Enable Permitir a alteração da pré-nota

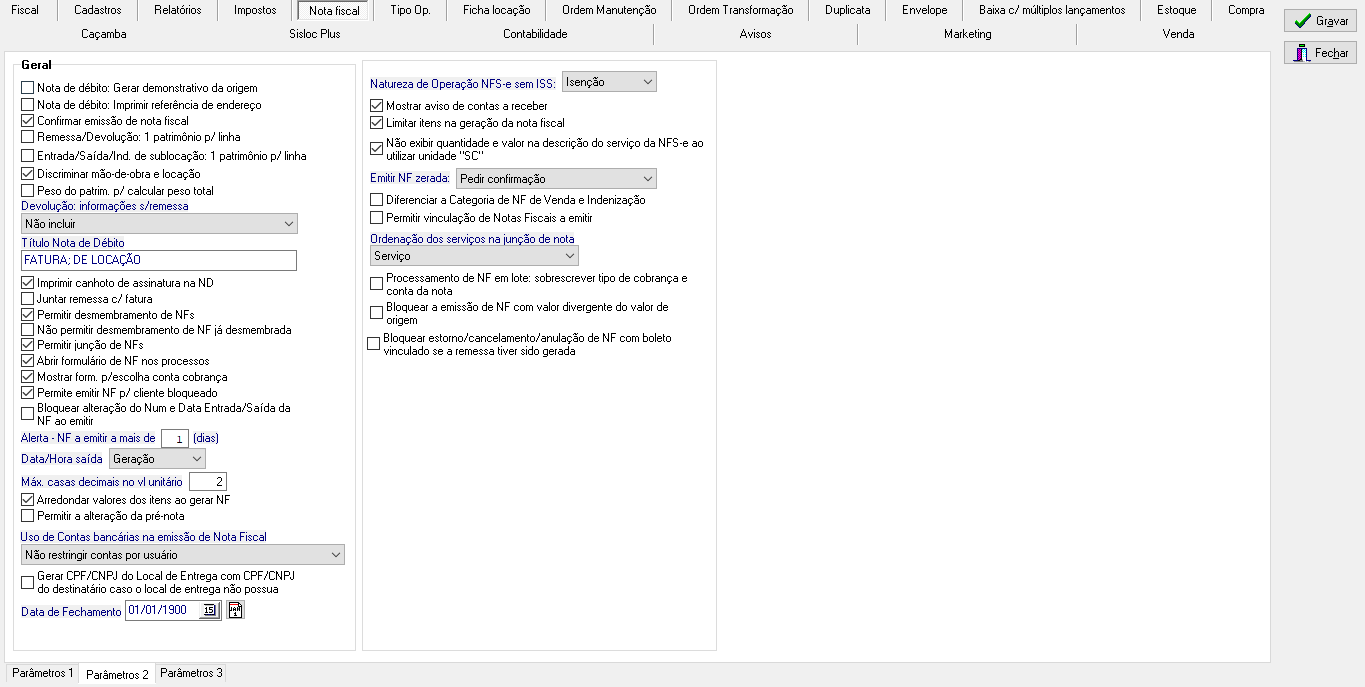28,516
